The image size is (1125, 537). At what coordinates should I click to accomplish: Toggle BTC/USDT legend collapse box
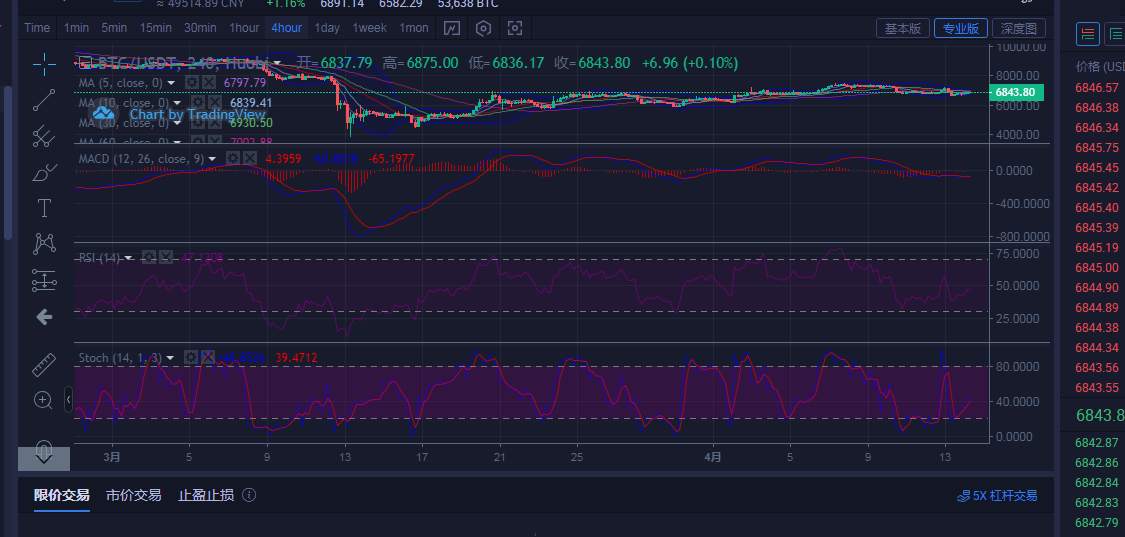[83, 62]
